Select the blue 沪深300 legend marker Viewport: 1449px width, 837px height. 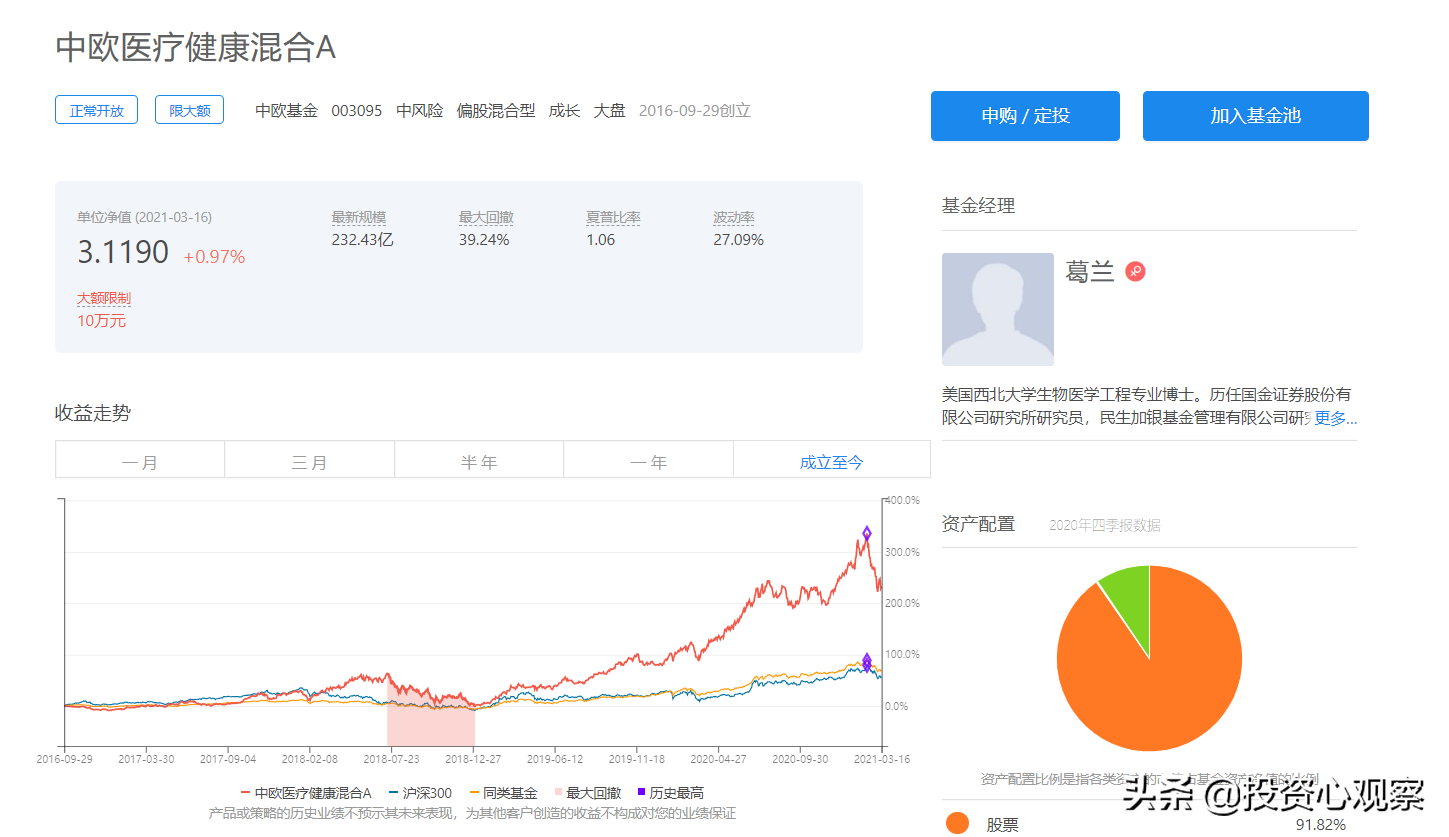point(394,792)
